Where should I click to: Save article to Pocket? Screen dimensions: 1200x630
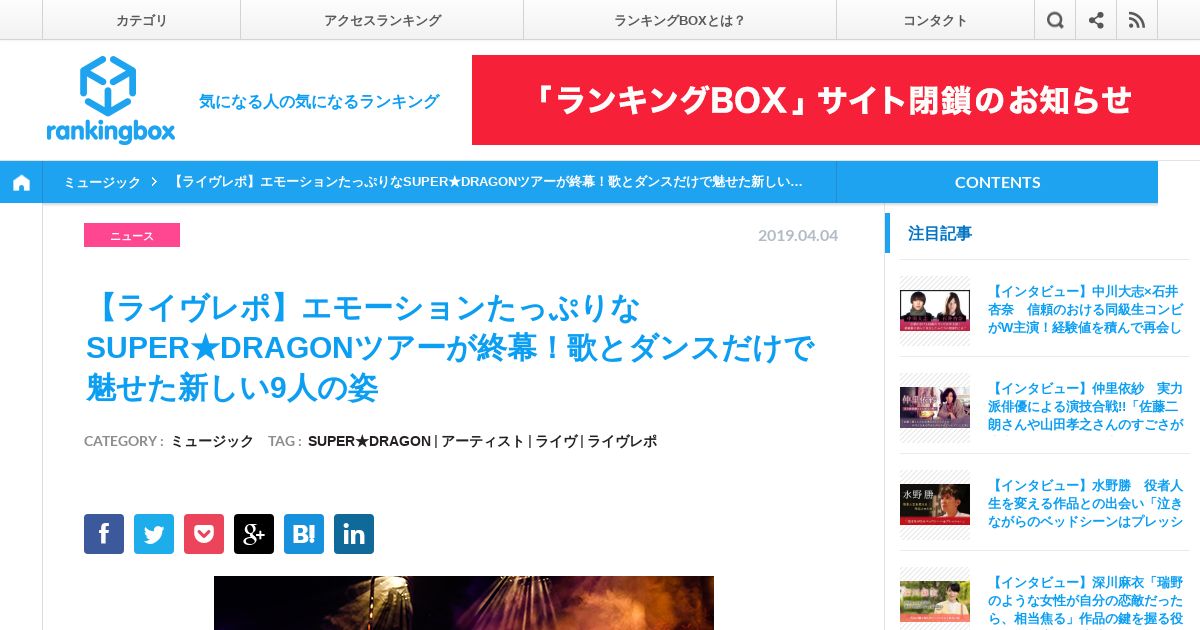[x=204, y=534]
